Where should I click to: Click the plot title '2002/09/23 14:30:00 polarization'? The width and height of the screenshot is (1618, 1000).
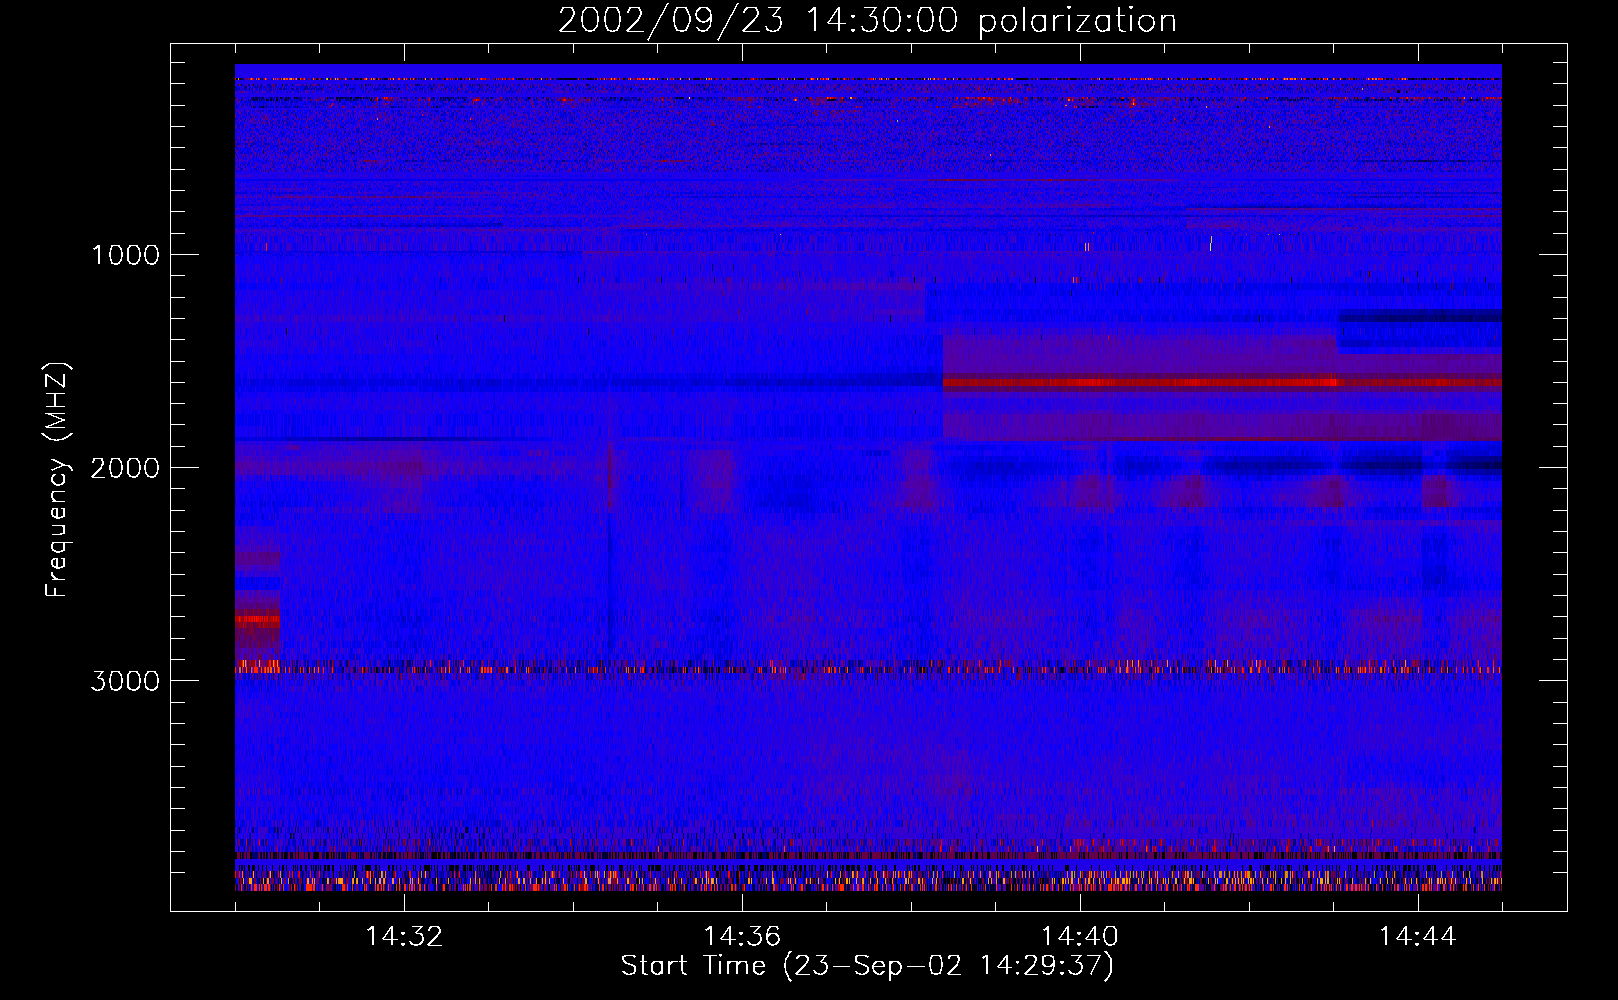867,21
